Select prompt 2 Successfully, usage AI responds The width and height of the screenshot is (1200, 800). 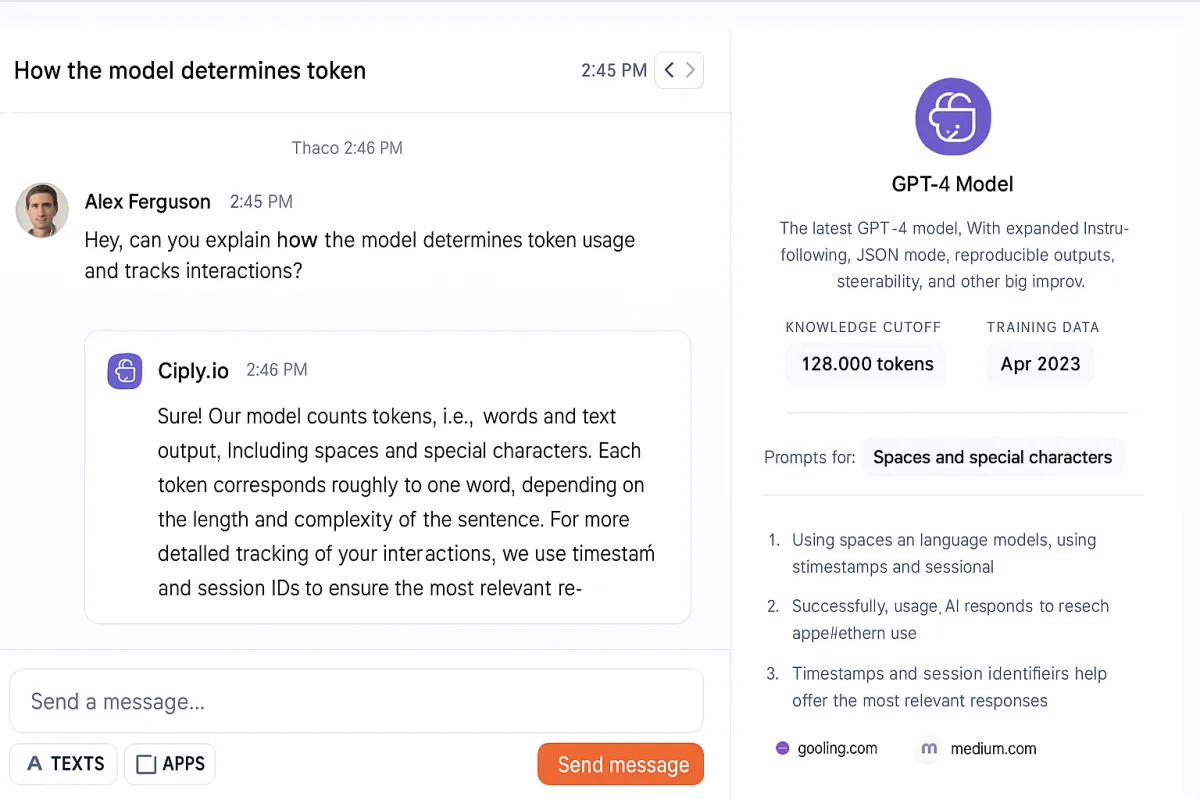(950, 619)
